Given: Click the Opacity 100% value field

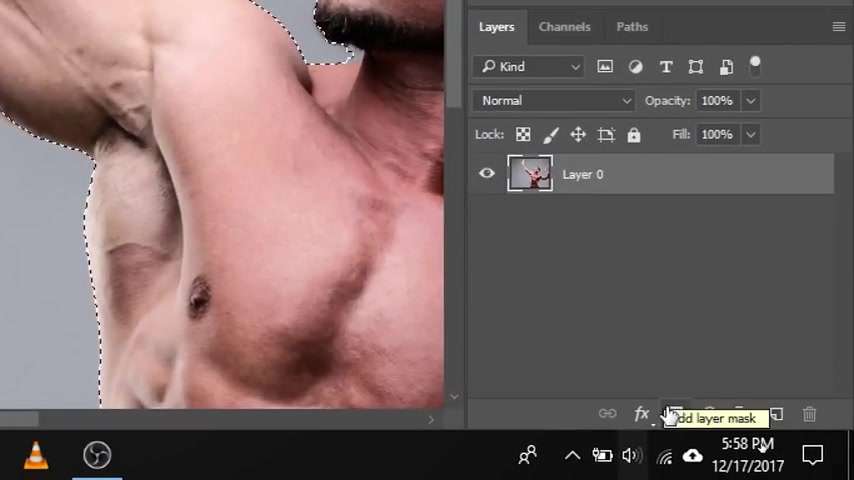Looking at the screenshot, I should pyautogui.click(x=718, y=101).
